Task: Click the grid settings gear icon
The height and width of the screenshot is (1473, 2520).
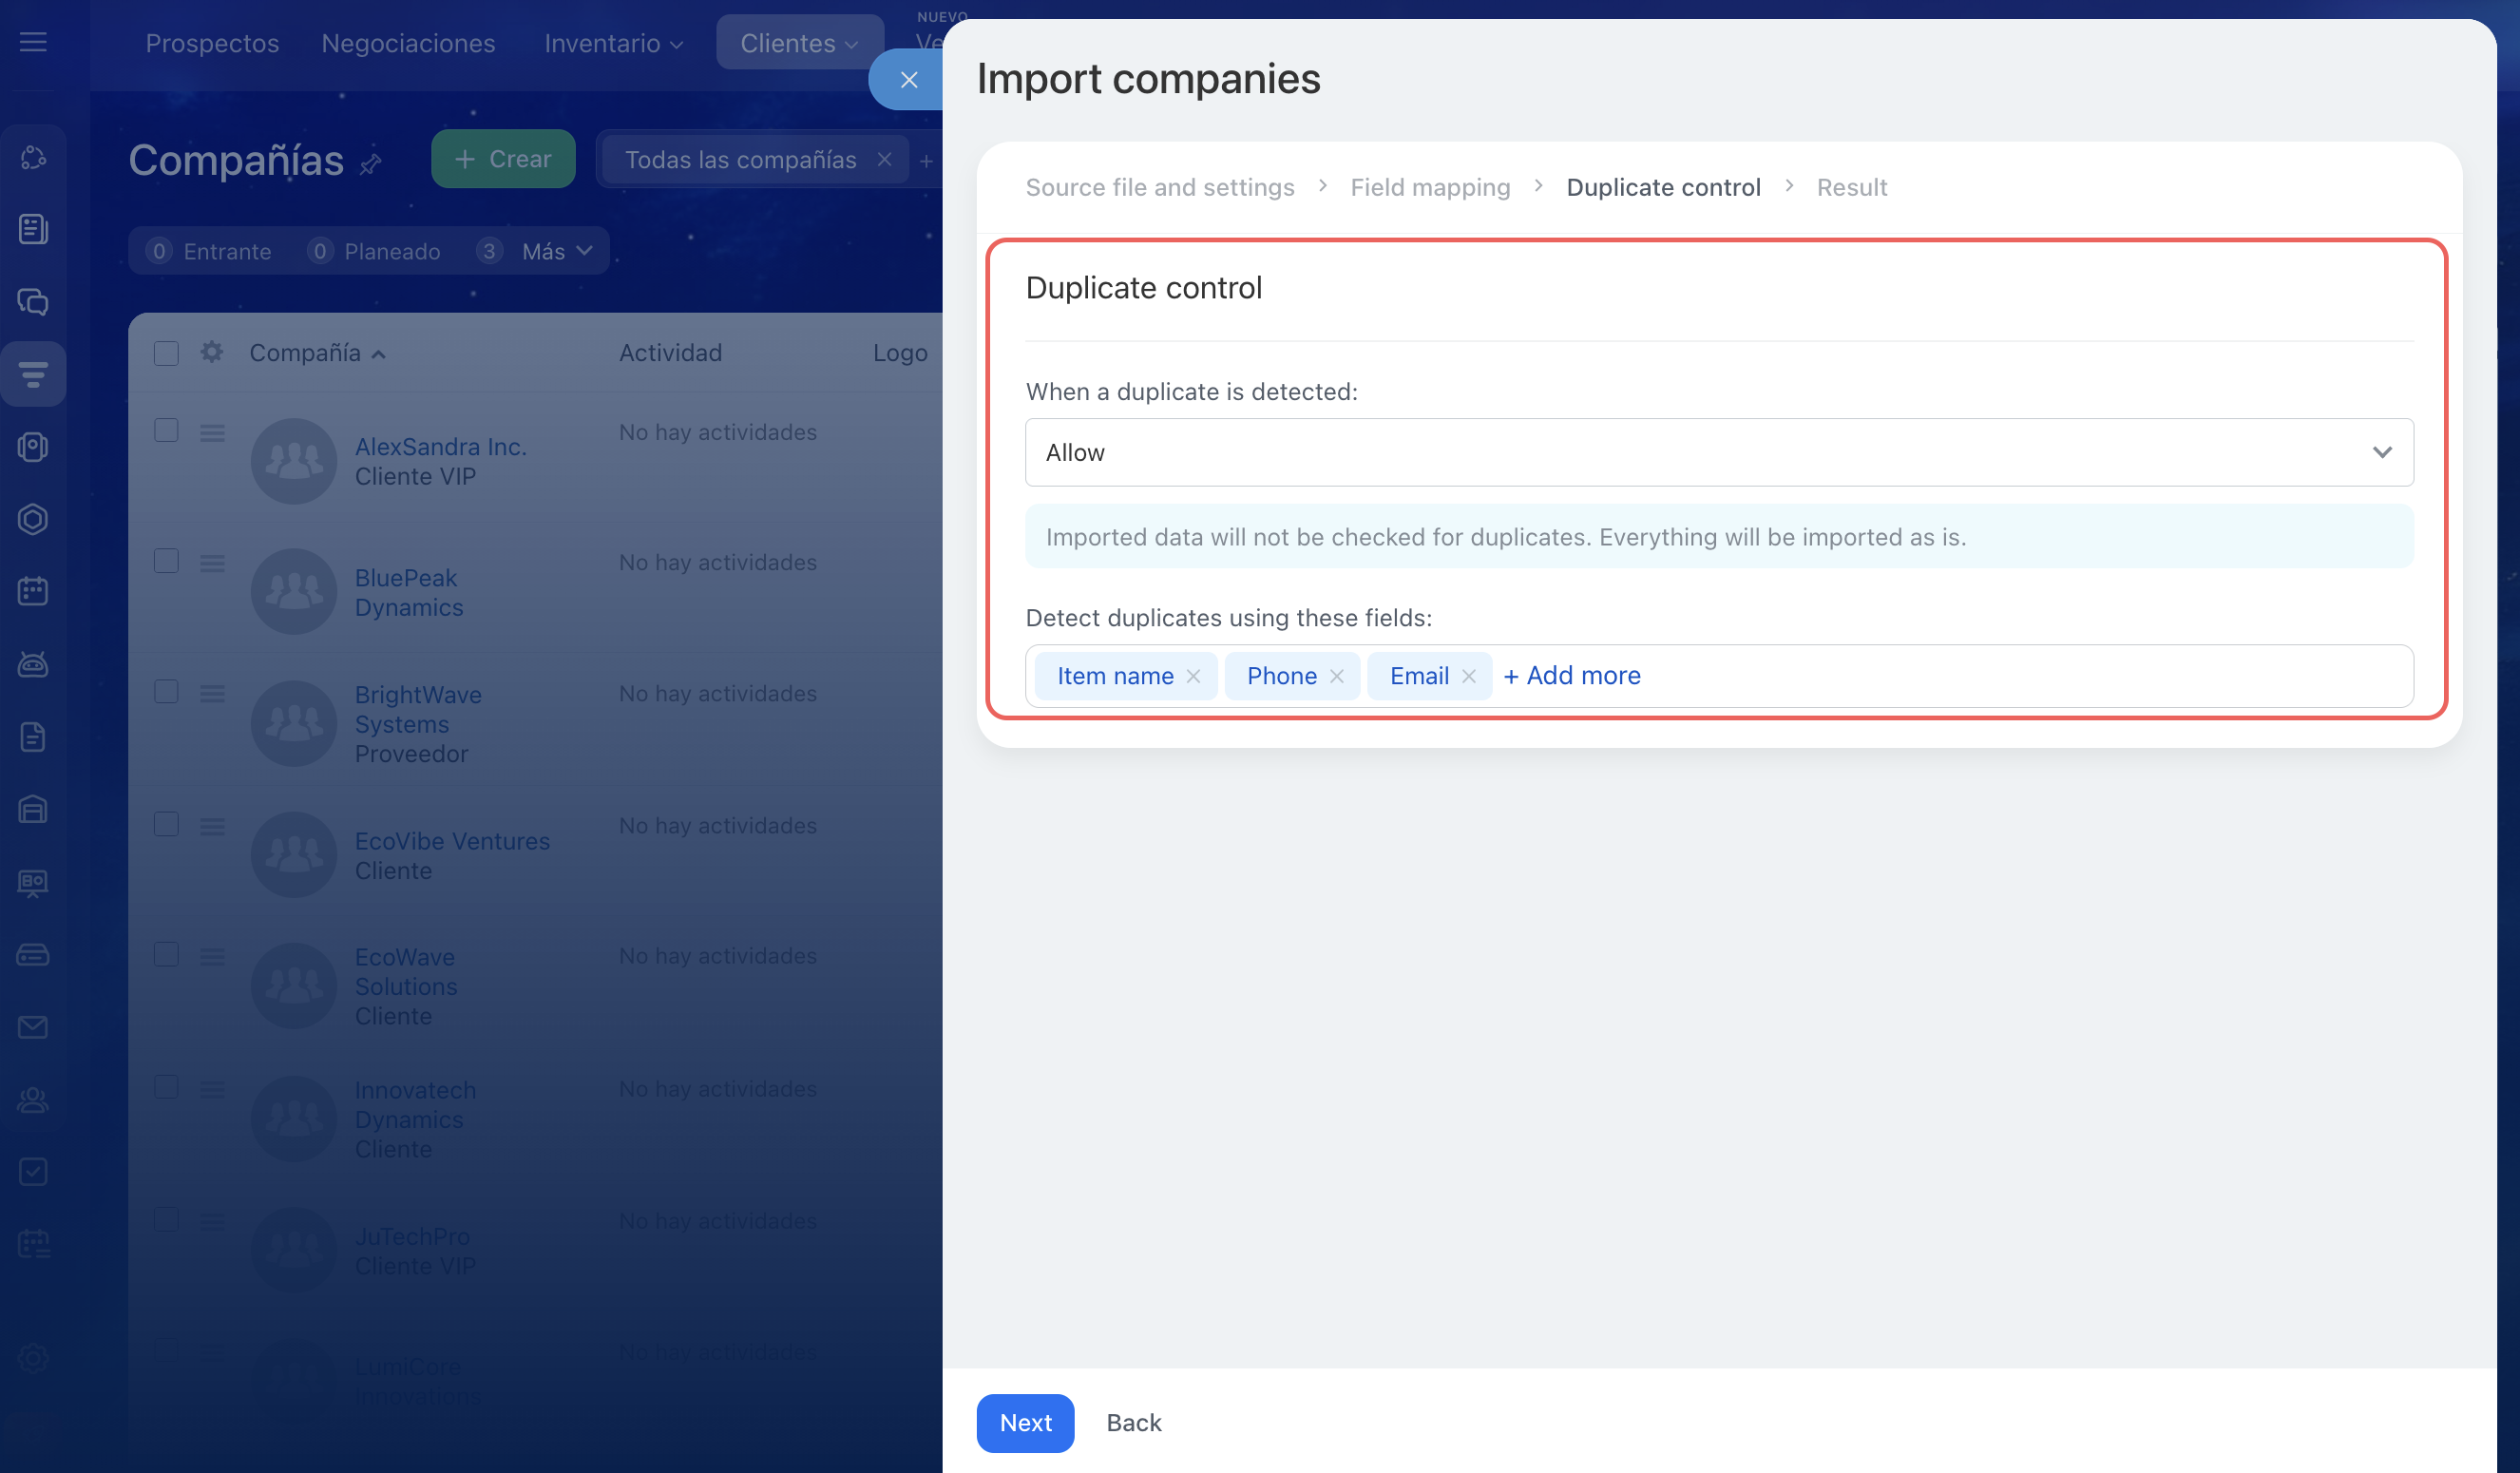Action: coord(211,352)
